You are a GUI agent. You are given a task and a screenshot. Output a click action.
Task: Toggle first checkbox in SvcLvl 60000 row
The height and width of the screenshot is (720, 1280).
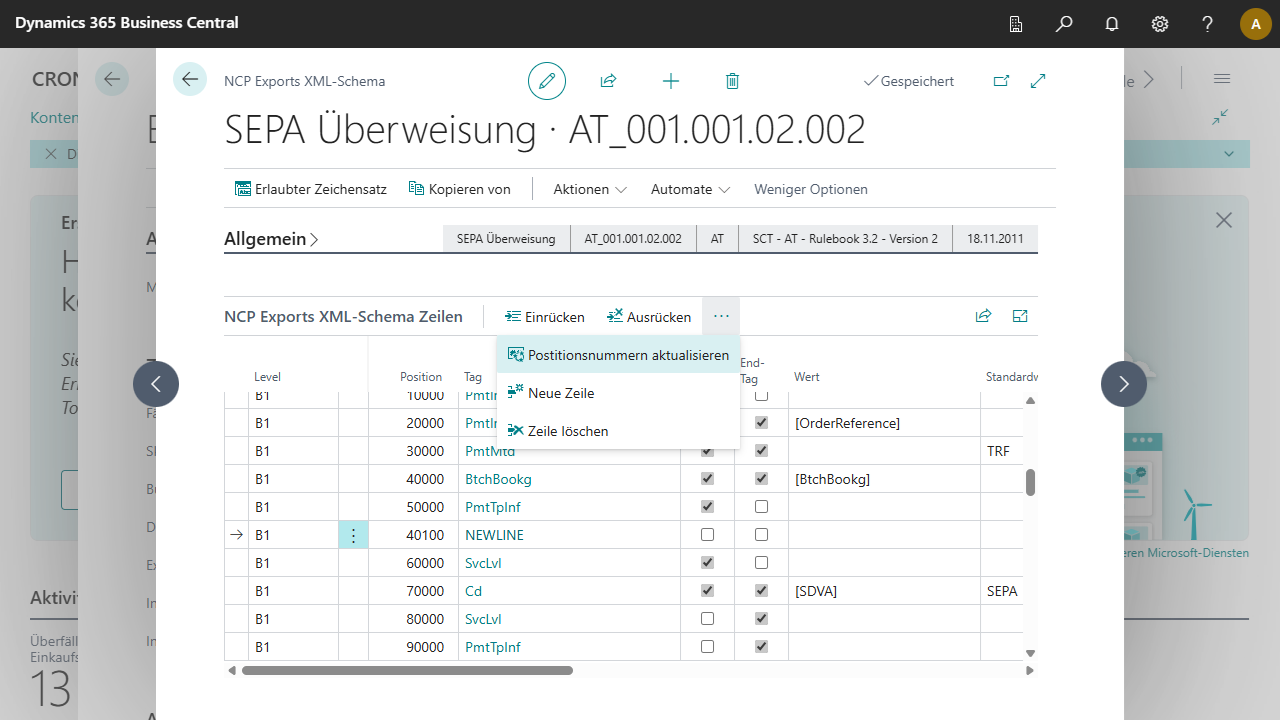pyautogui.click(x=708, y=563)
